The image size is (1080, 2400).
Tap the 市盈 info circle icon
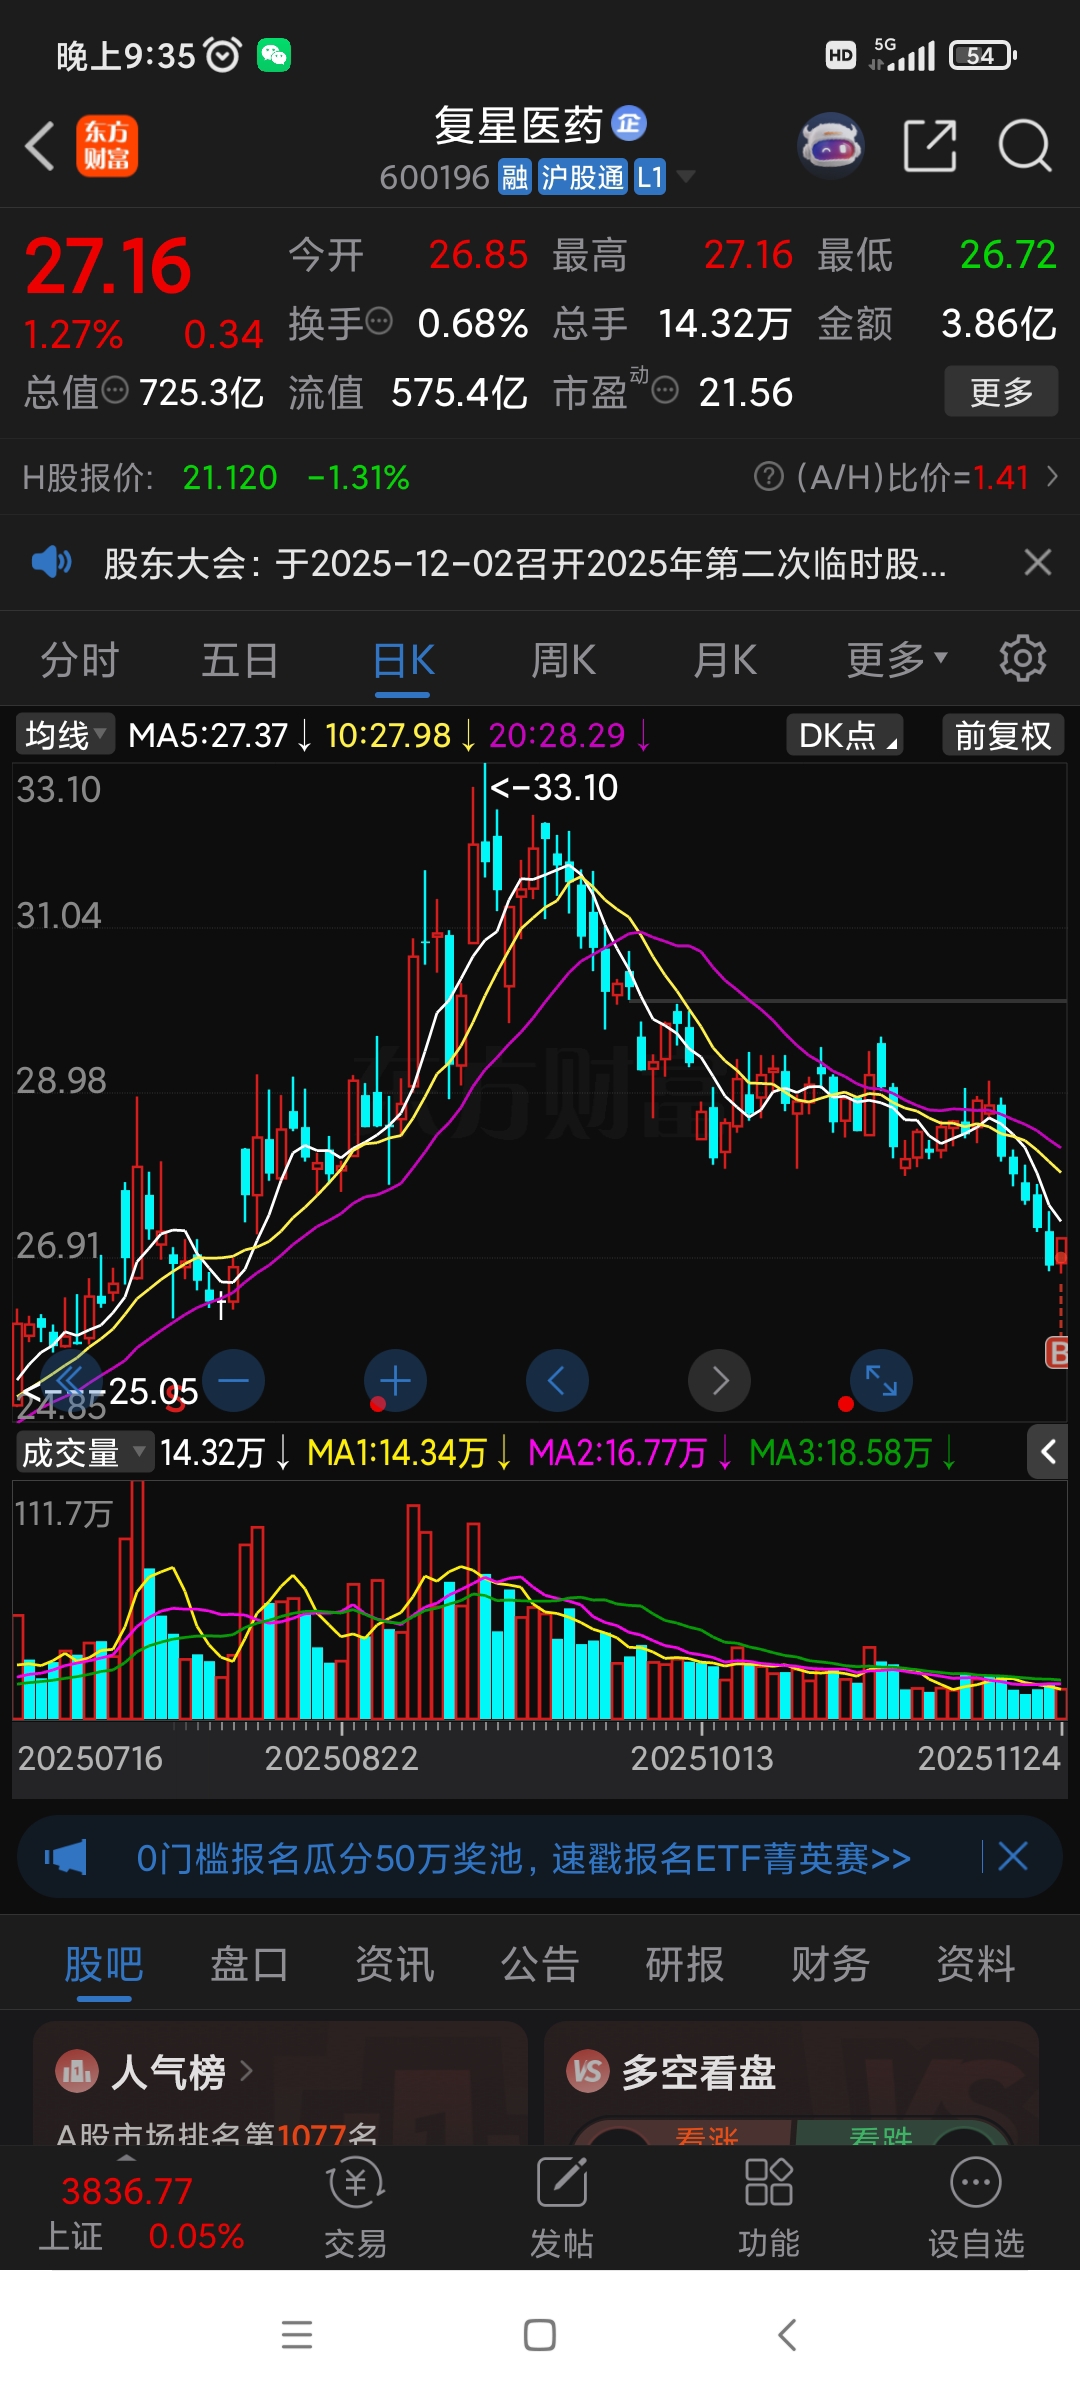point(665,390)
